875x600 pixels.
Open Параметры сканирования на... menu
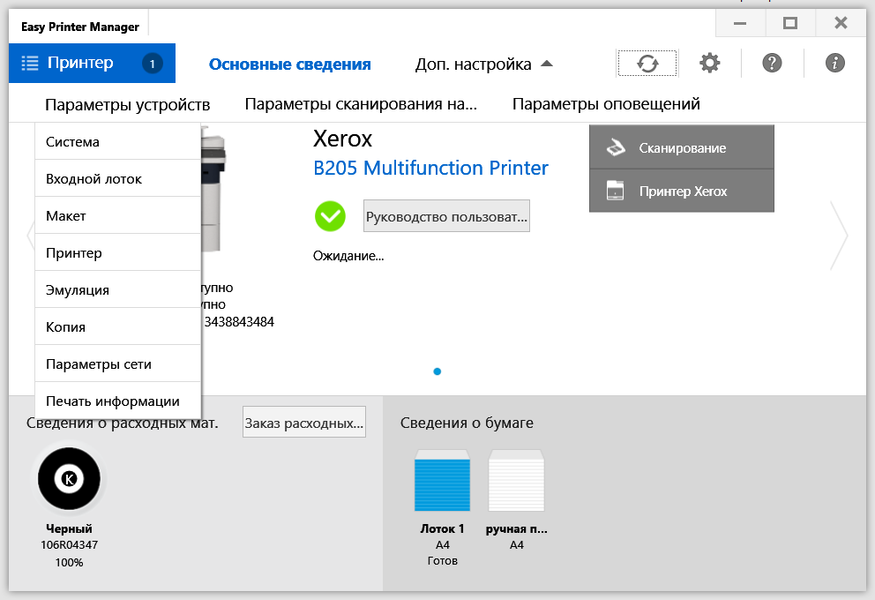click(361, 104)
